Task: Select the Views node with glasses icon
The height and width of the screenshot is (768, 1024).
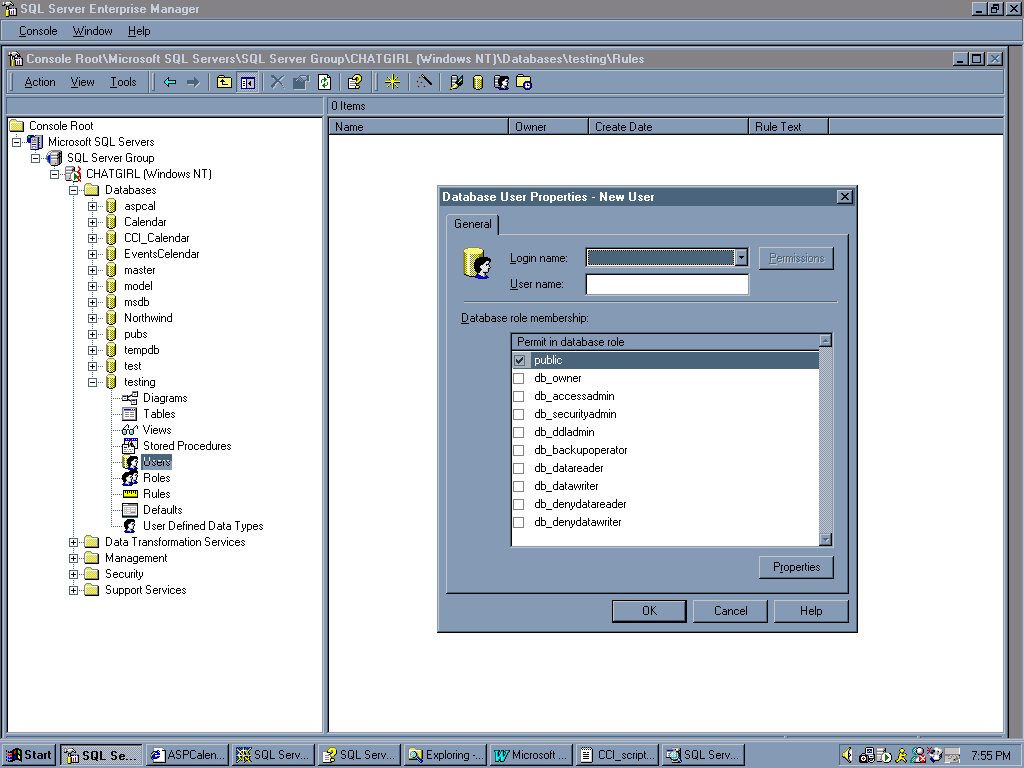Action: (x=157, y=430)
